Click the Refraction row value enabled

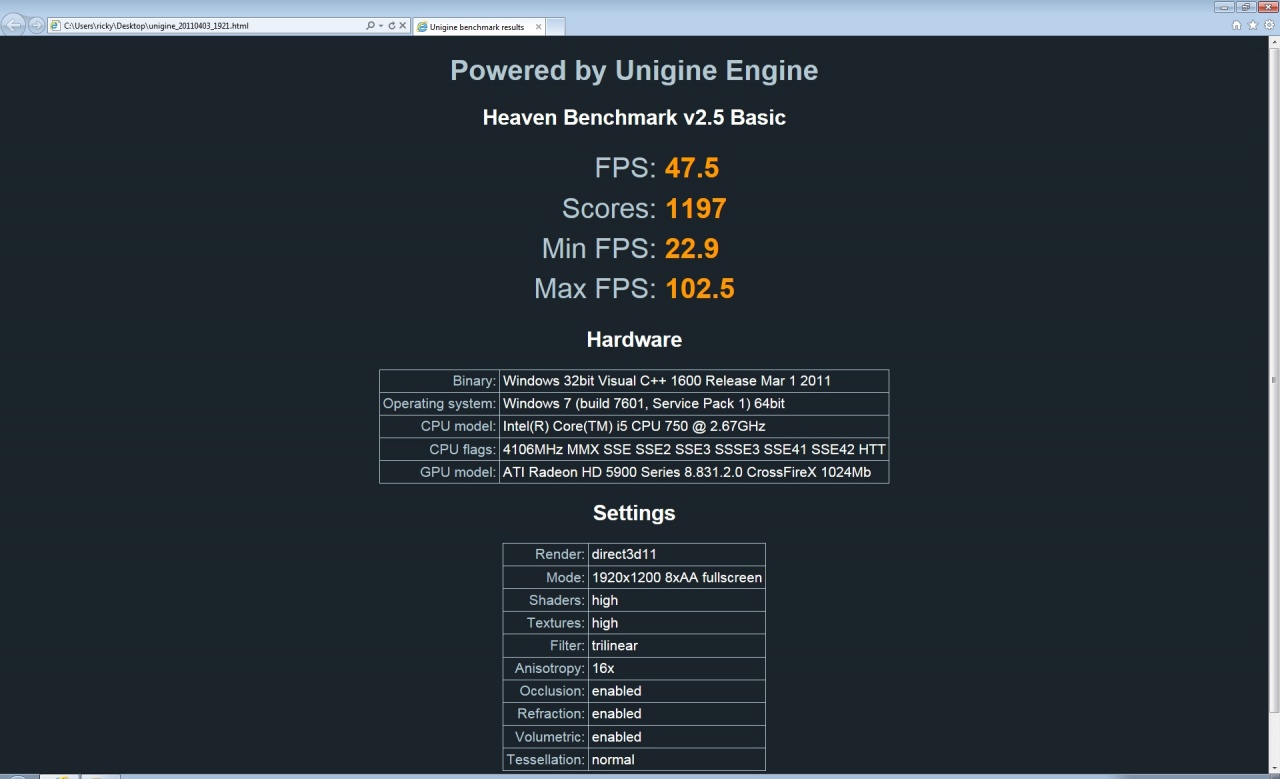(x=677, y=714)
